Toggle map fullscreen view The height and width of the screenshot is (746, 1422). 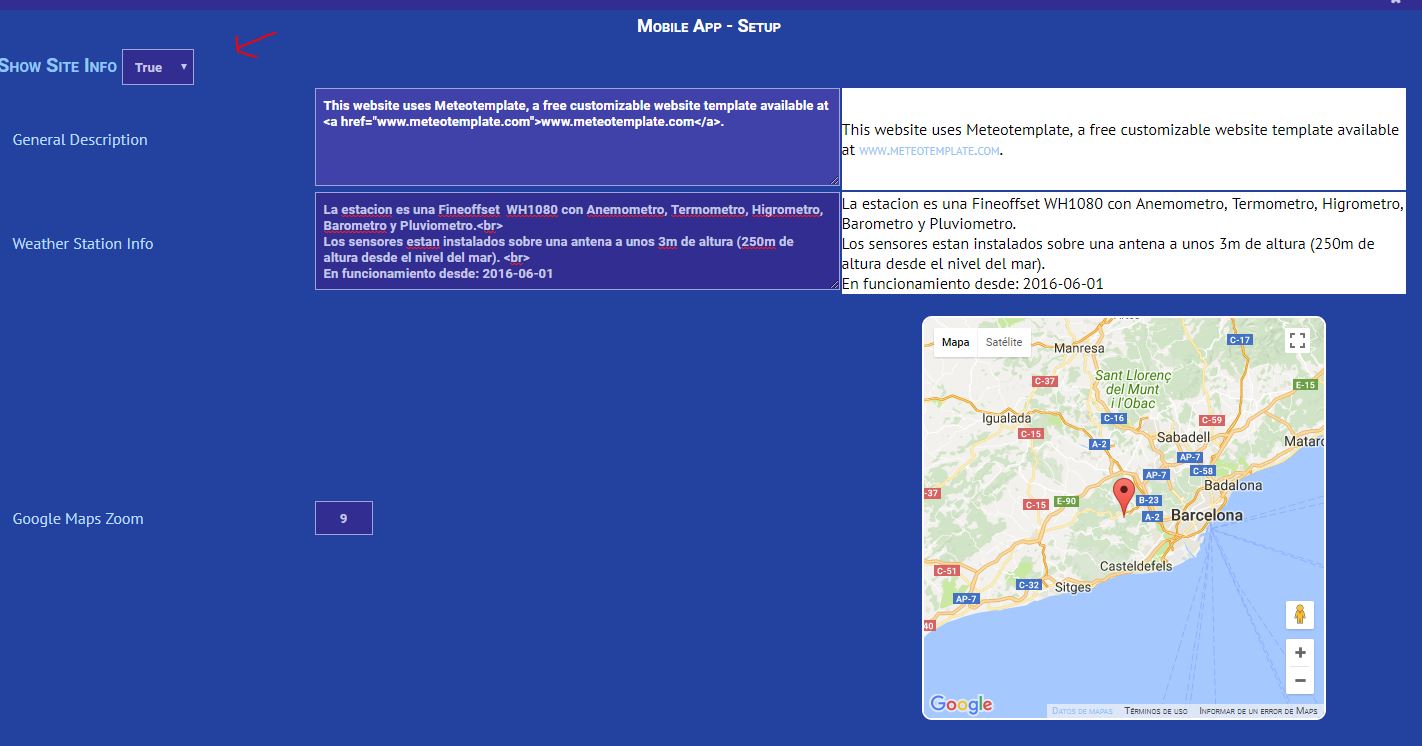pyautogui.click(x=1298, y=340)
